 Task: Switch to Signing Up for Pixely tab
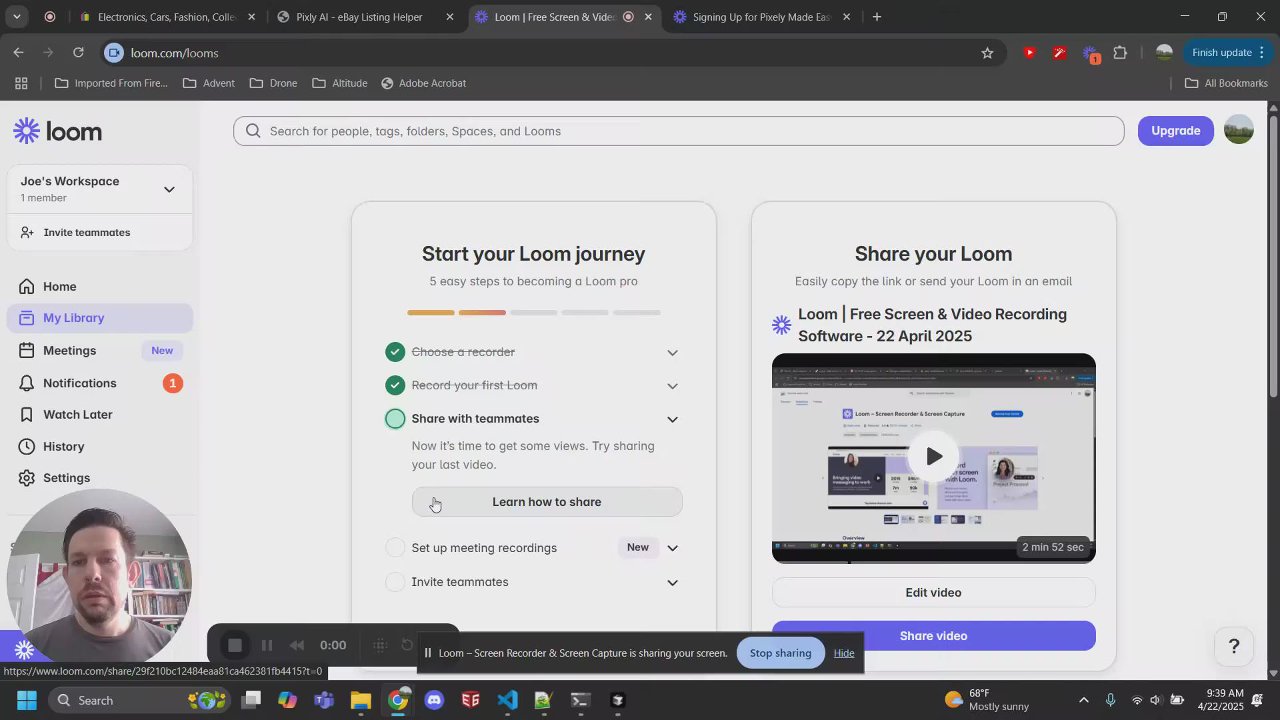763,17
